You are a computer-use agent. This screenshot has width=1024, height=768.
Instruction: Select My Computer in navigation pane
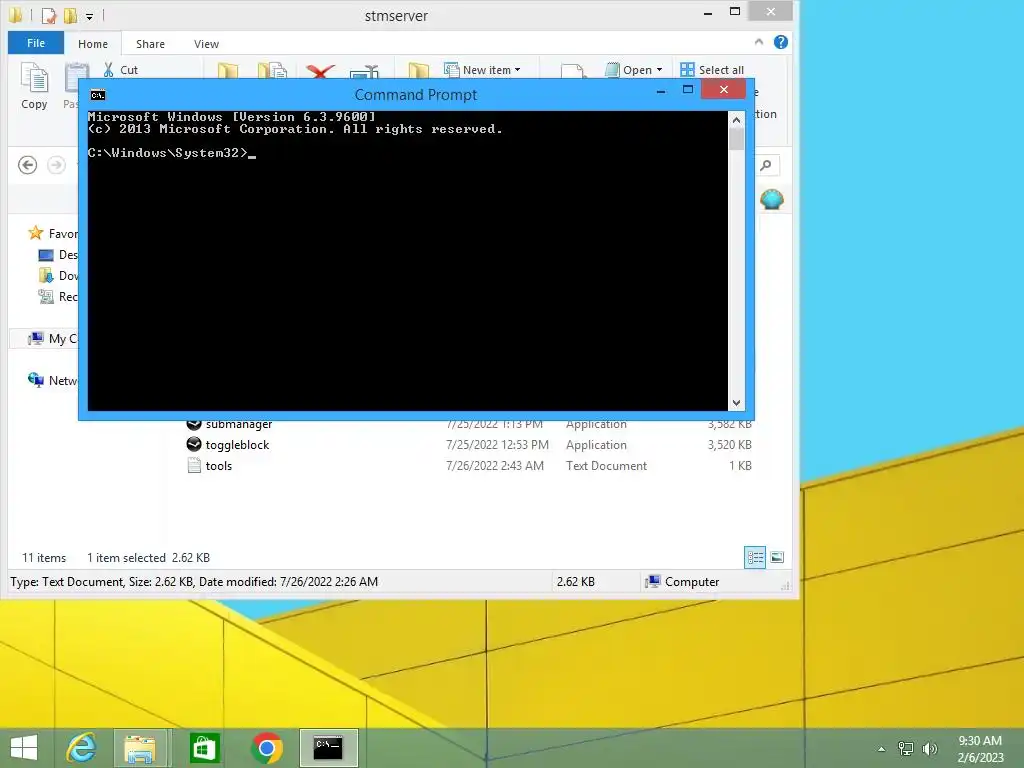click(x=52, y=338)
